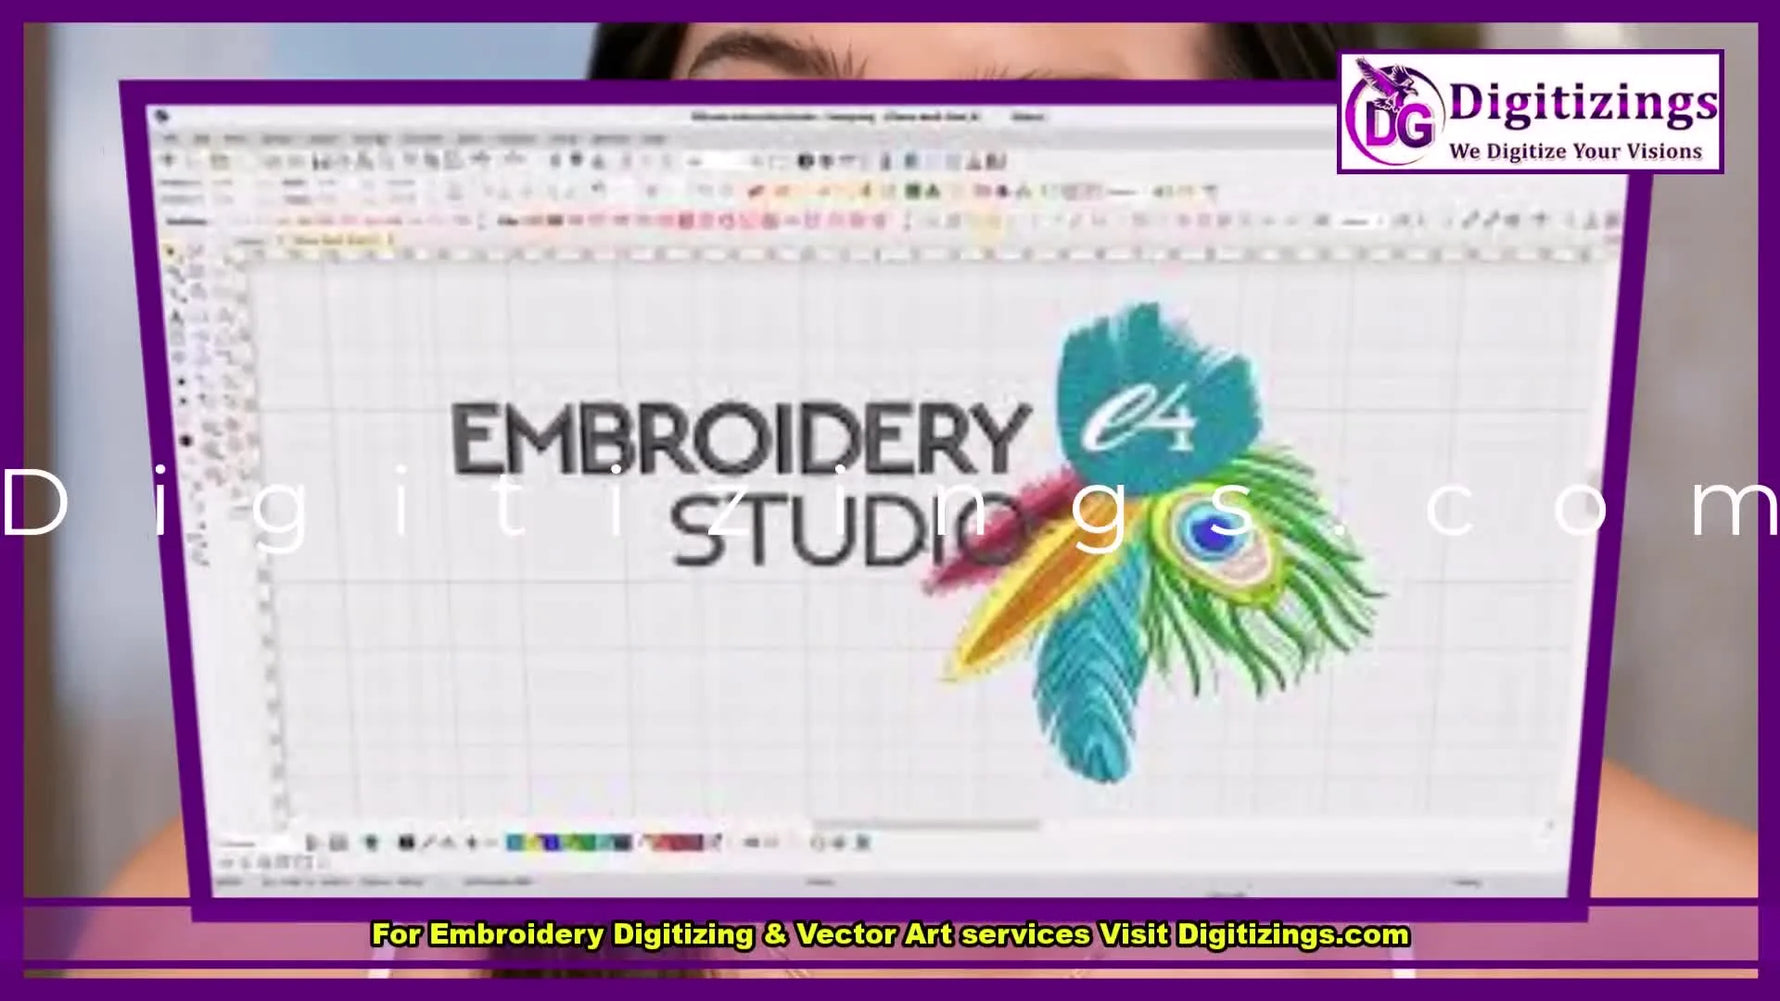This screenshot has width=1780, height=1001.
Task: Click the horizontal scrollbar below the design canvas
Action: 925,825
